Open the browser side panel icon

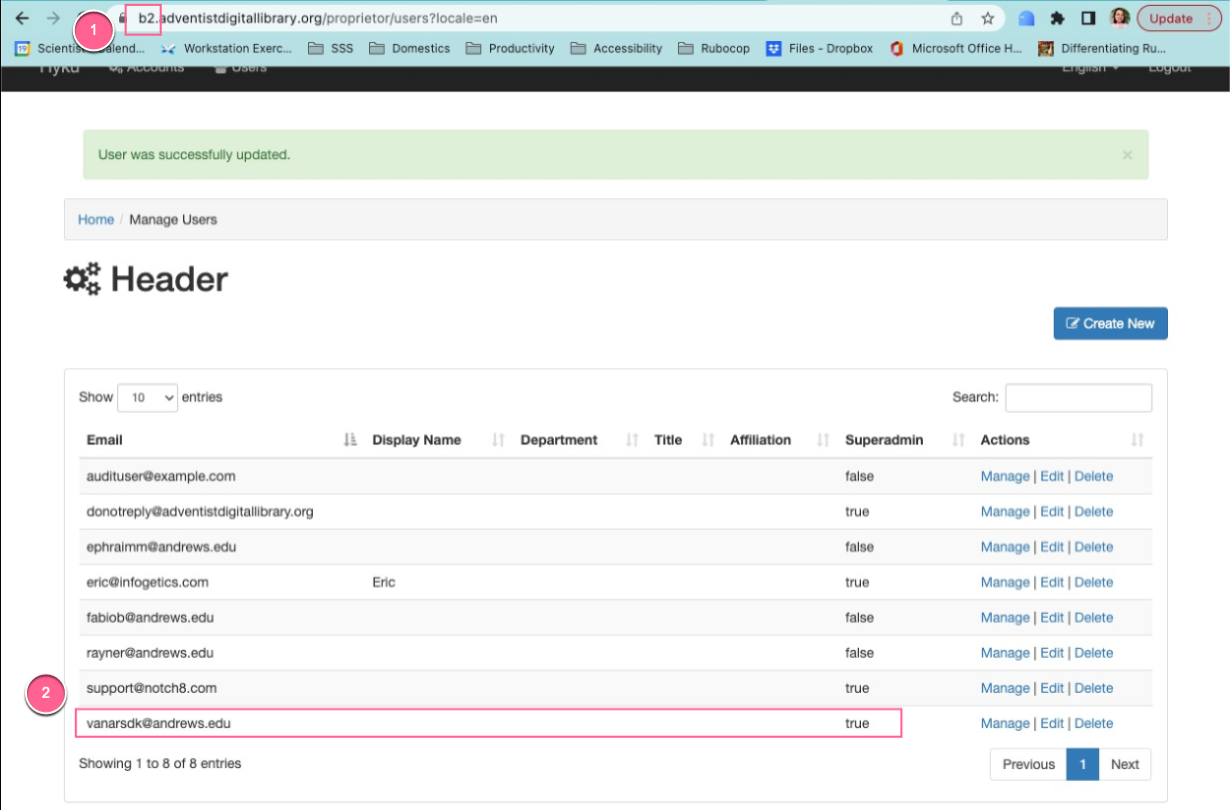tap(1089, 18)
